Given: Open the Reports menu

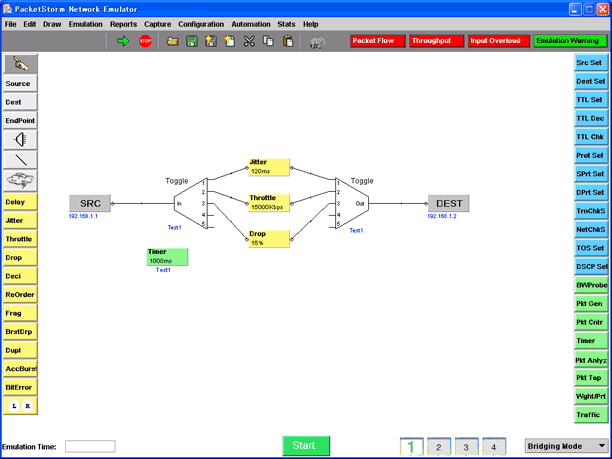Looking at the screenshot, I should pos(123,24).
